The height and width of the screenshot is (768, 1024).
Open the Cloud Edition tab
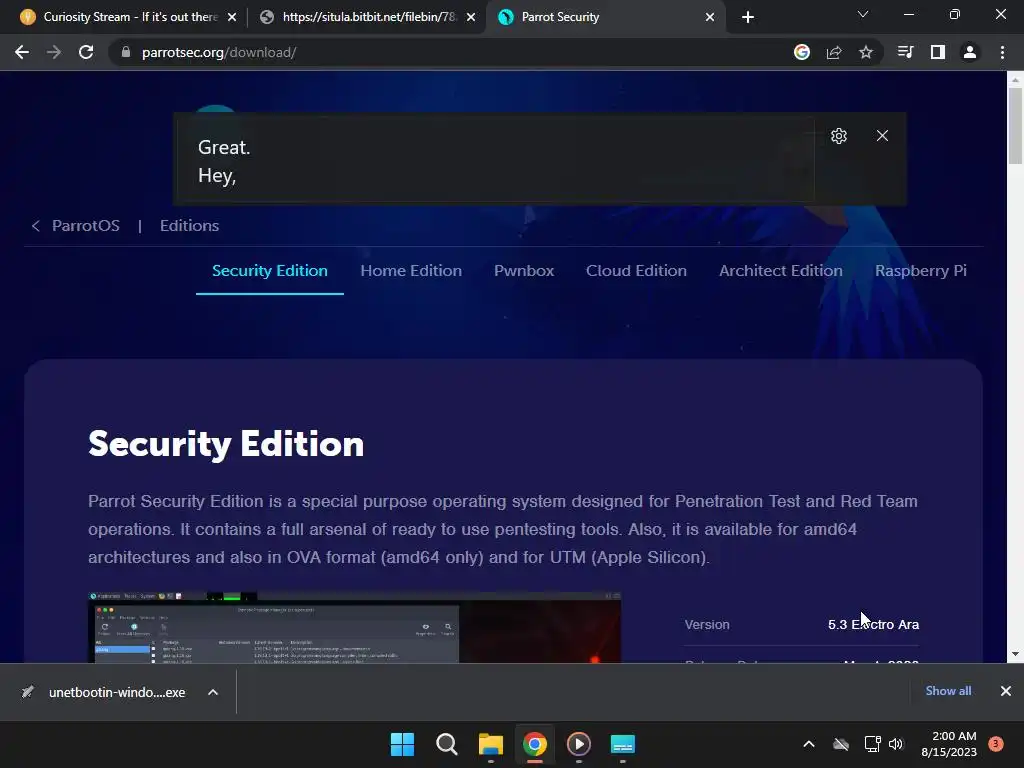click(x=636, y=270)
